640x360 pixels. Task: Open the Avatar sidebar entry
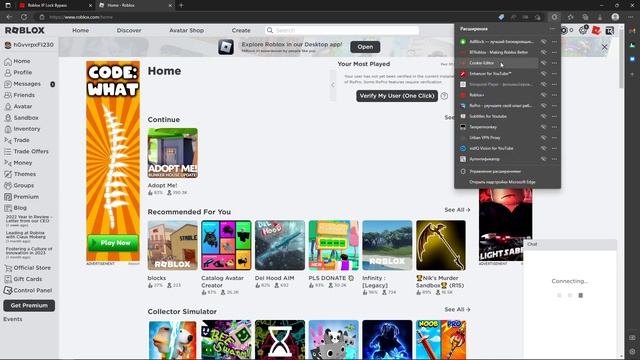pos(18,107)
